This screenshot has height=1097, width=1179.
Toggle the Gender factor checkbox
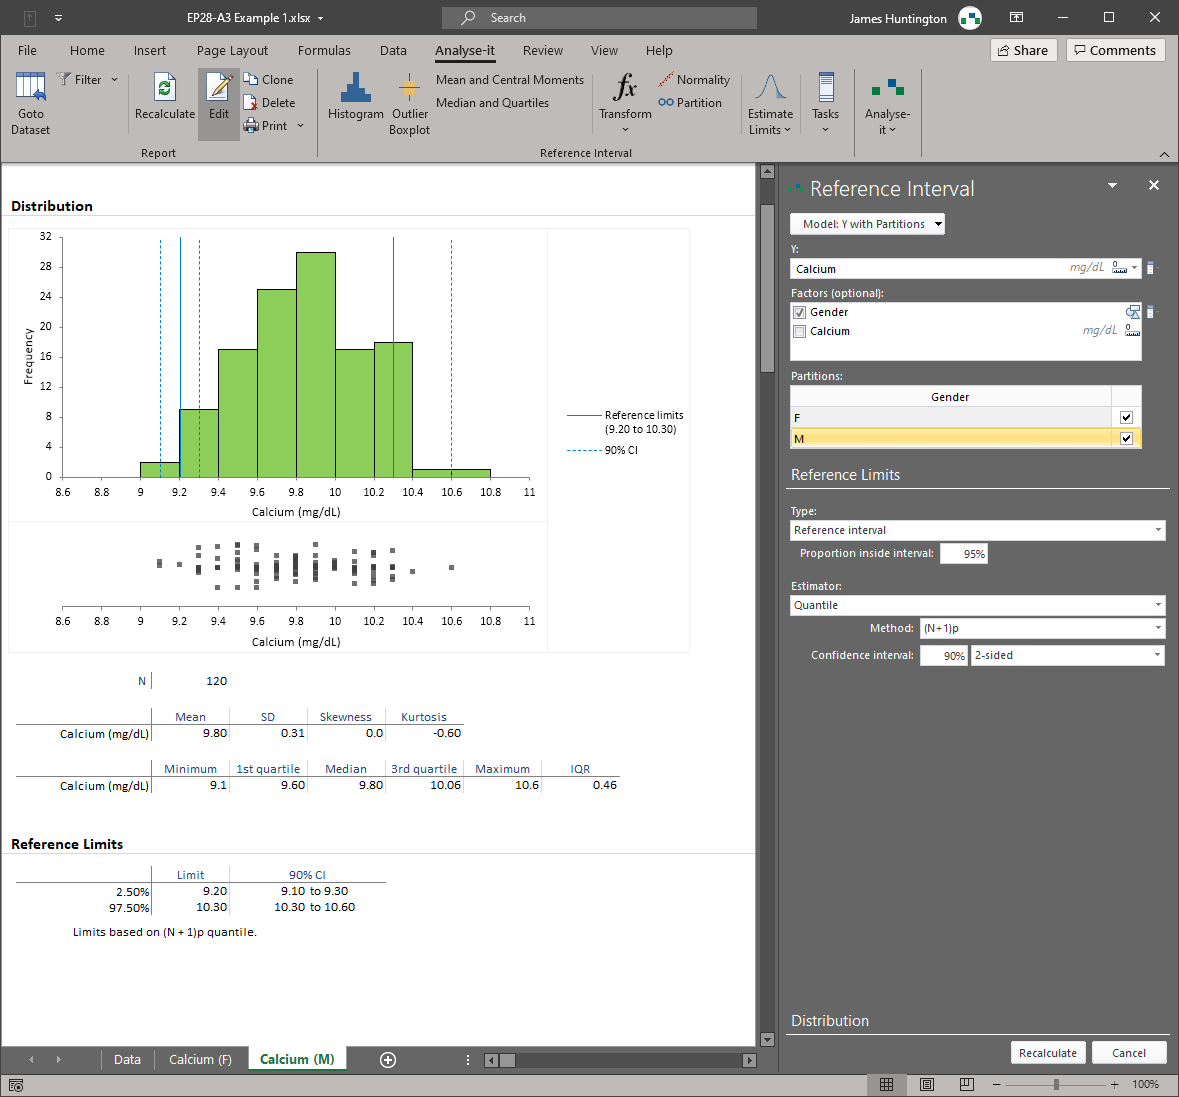point(799,312)
